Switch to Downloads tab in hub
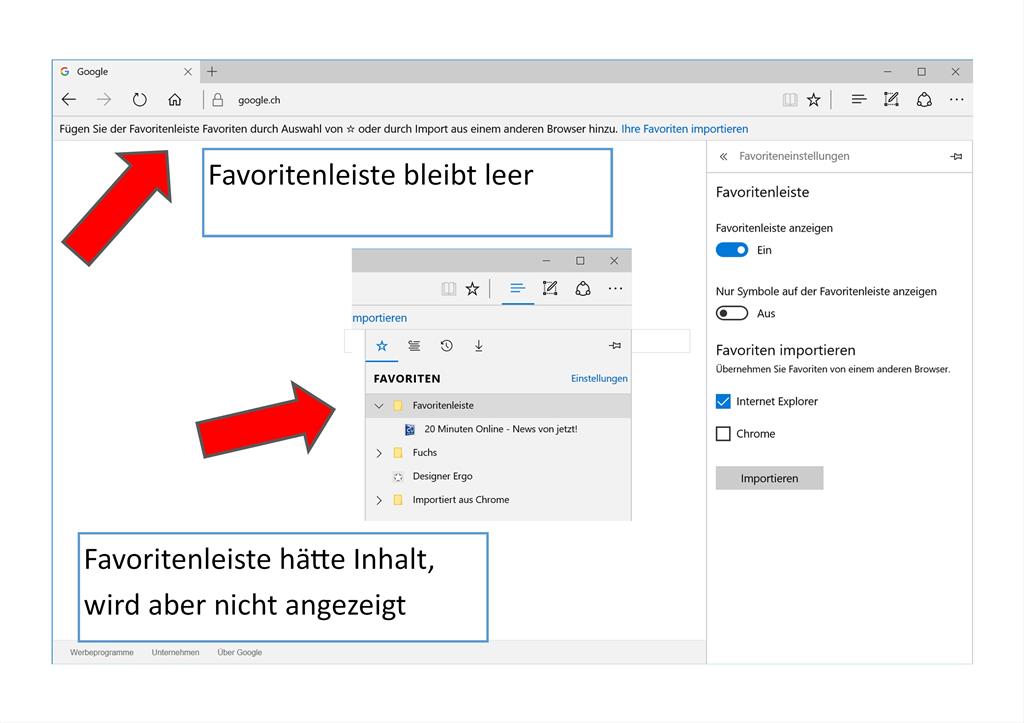This screenshot has height=723, width=1024. coord(479,345)
